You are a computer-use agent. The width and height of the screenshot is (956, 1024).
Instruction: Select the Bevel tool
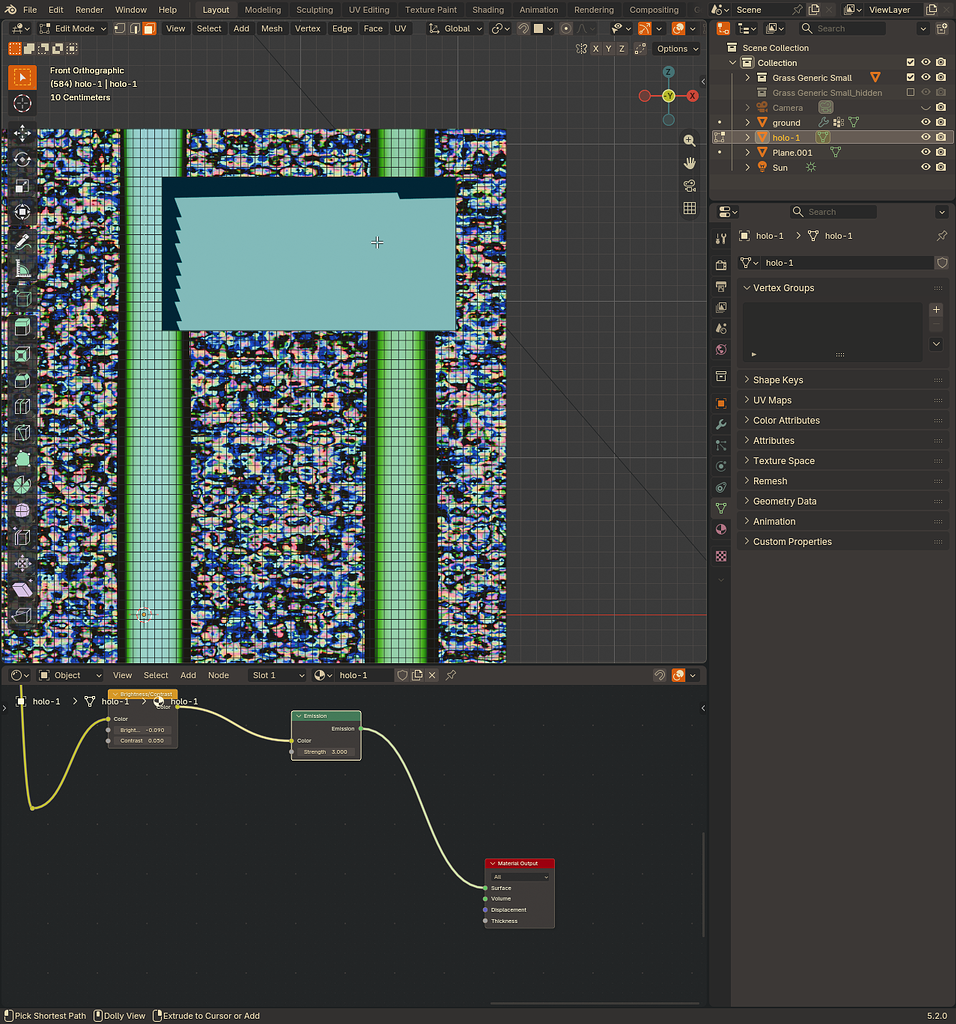click(22, 381)
